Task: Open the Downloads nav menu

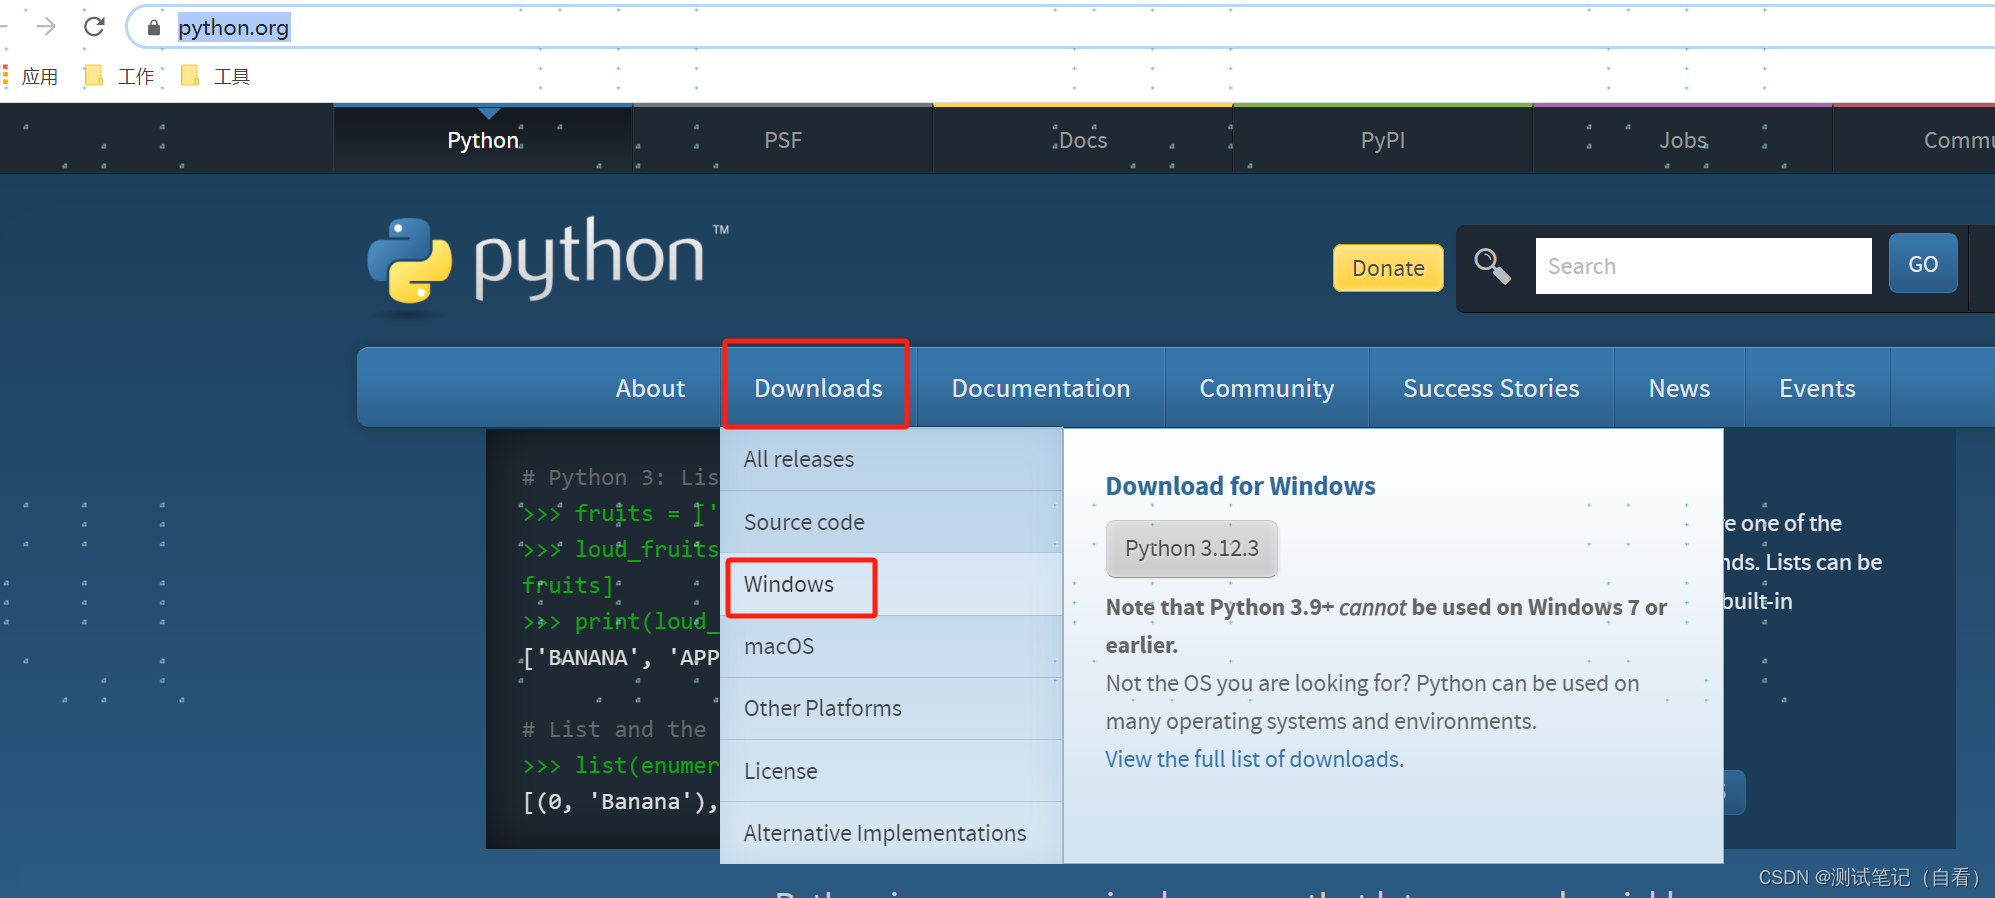Action: (x=818, y=388)
